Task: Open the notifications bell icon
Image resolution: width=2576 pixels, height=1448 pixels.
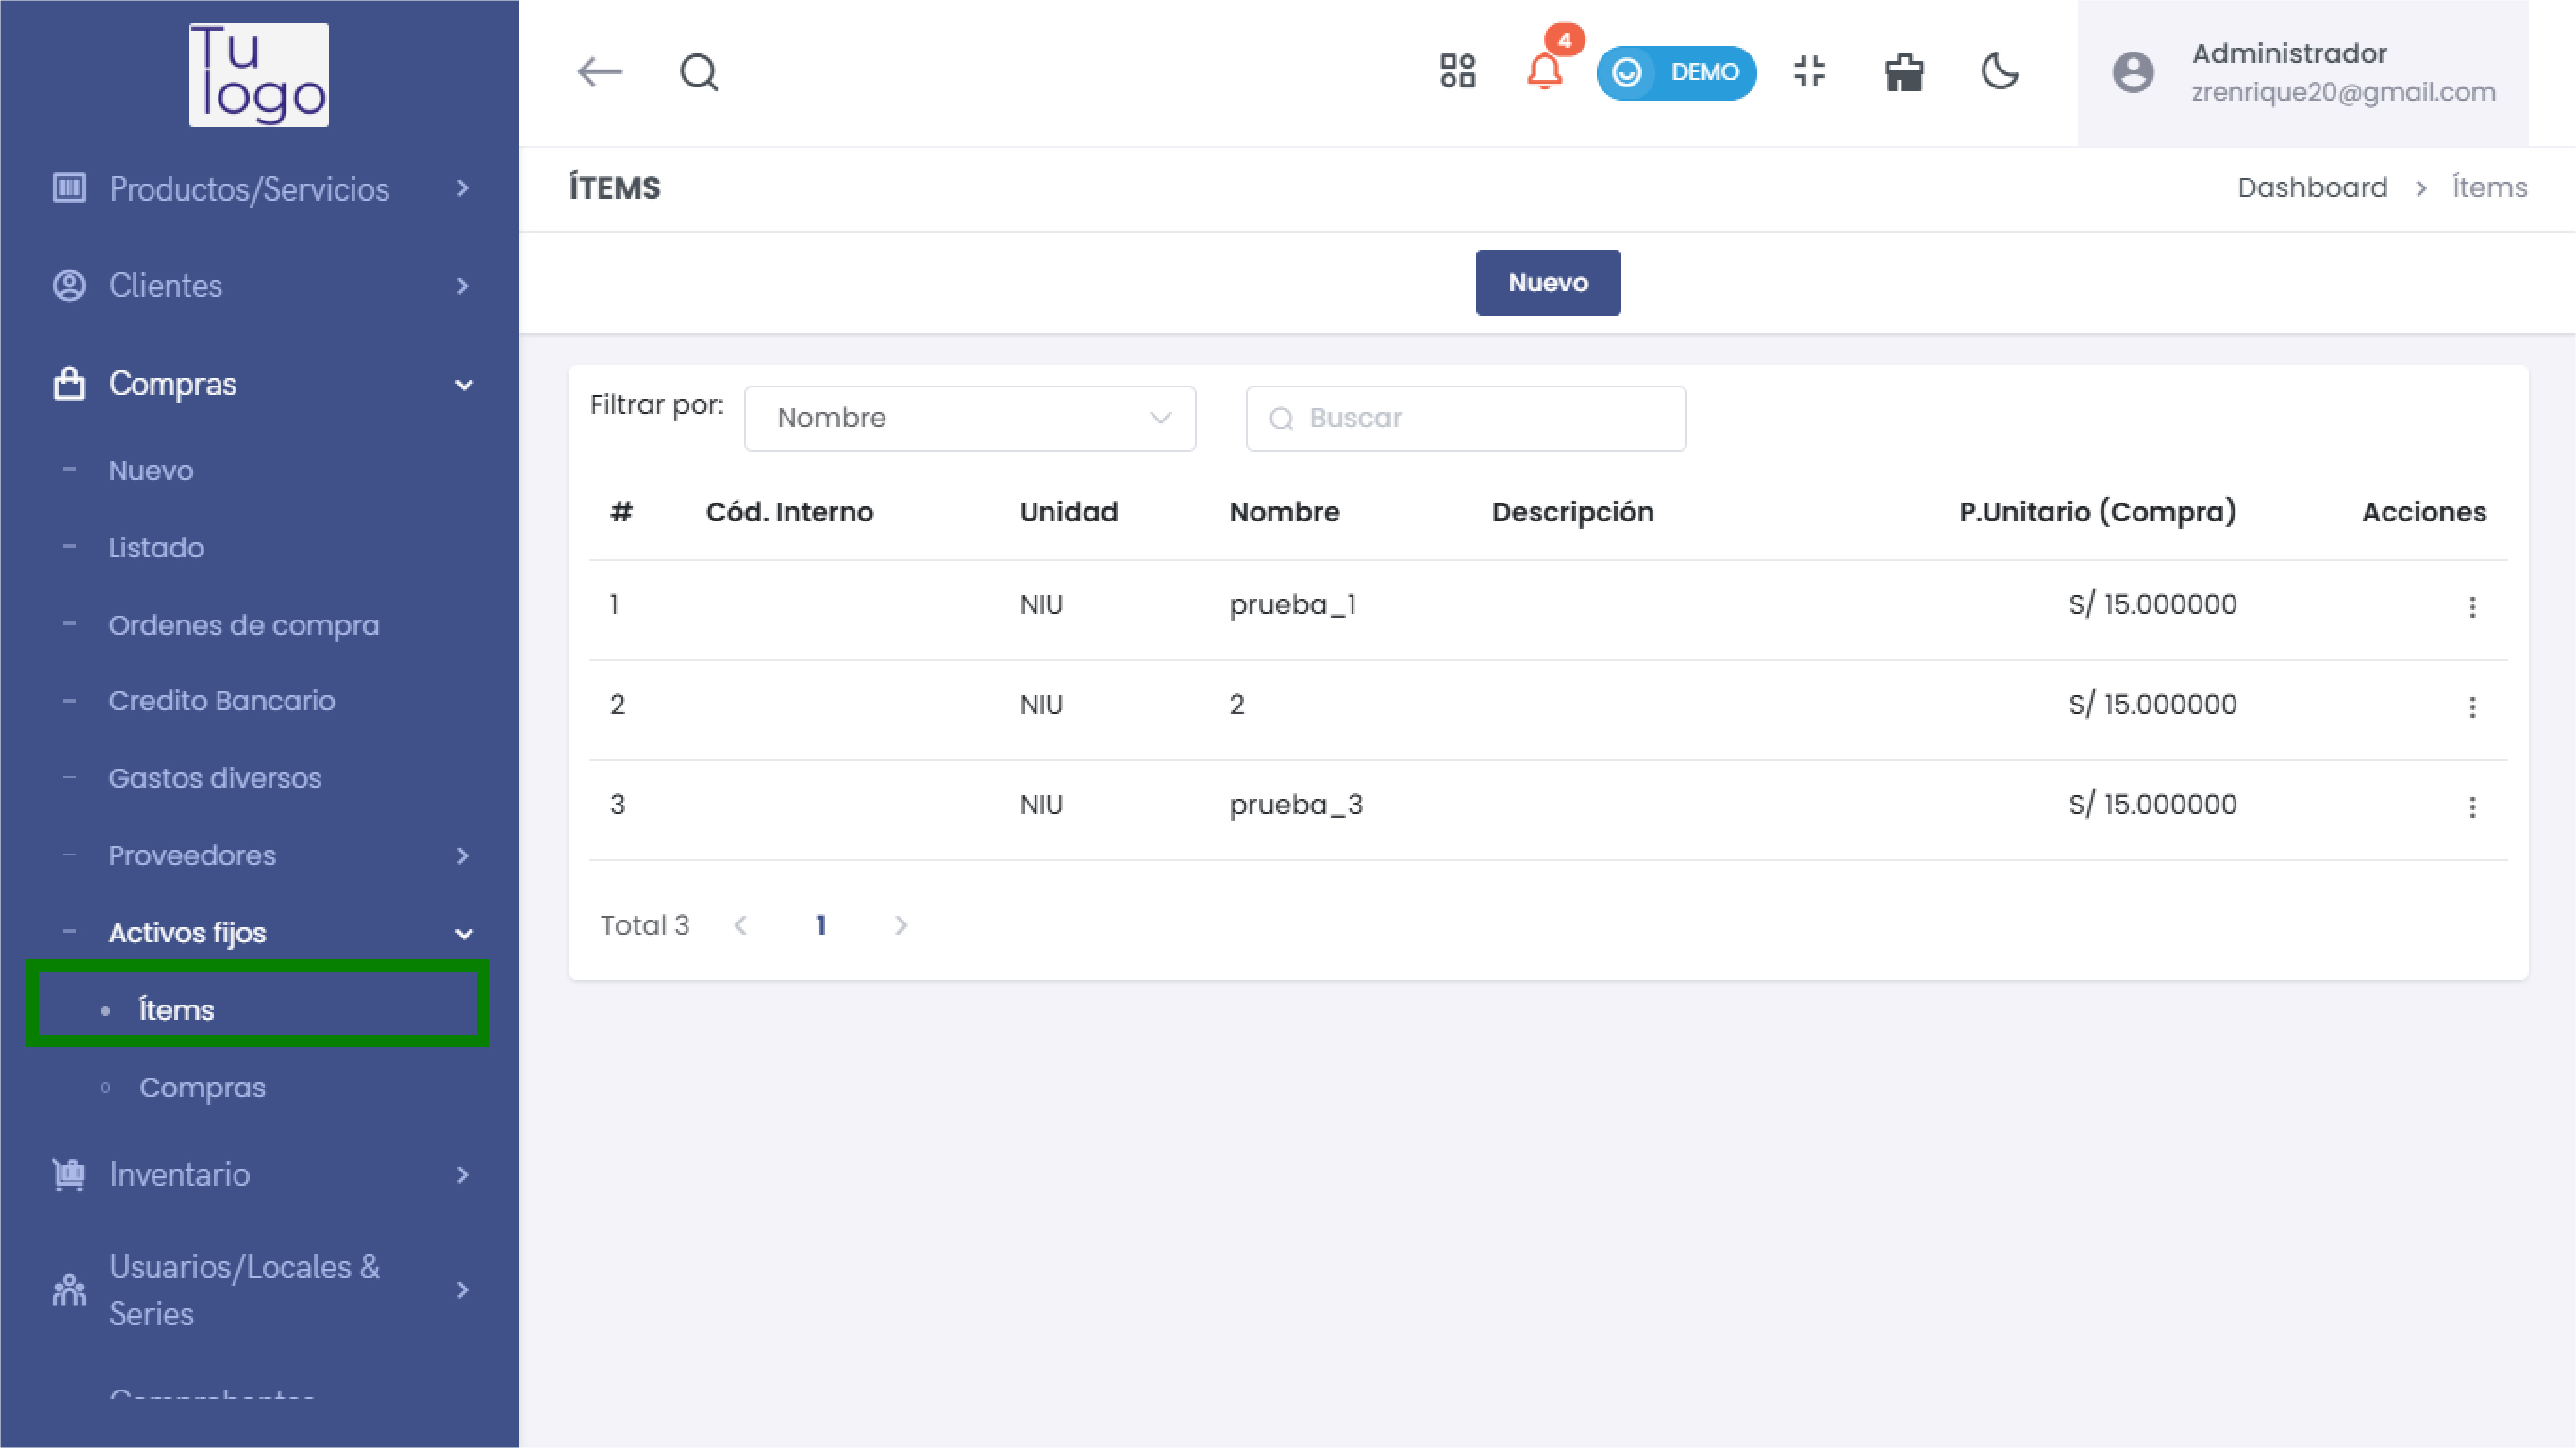Action: (1544, 72)
